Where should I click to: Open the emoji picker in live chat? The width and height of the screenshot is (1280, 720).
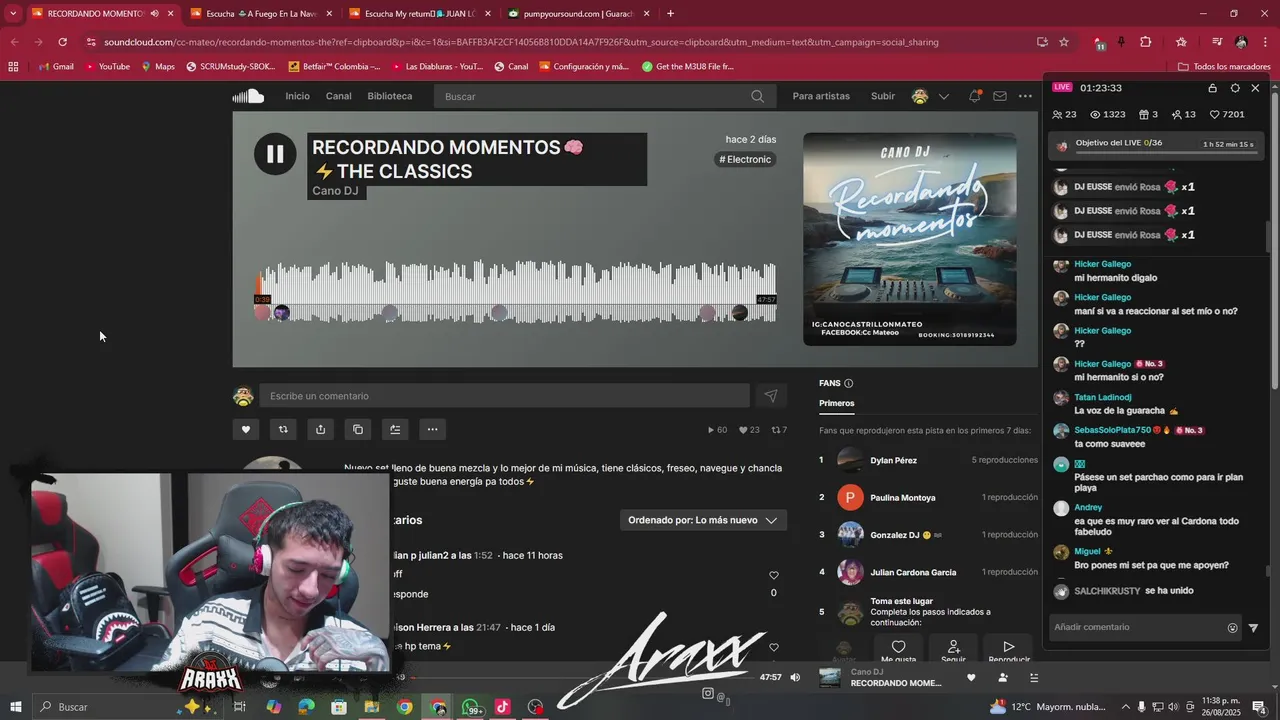[x=1232, y=628]
